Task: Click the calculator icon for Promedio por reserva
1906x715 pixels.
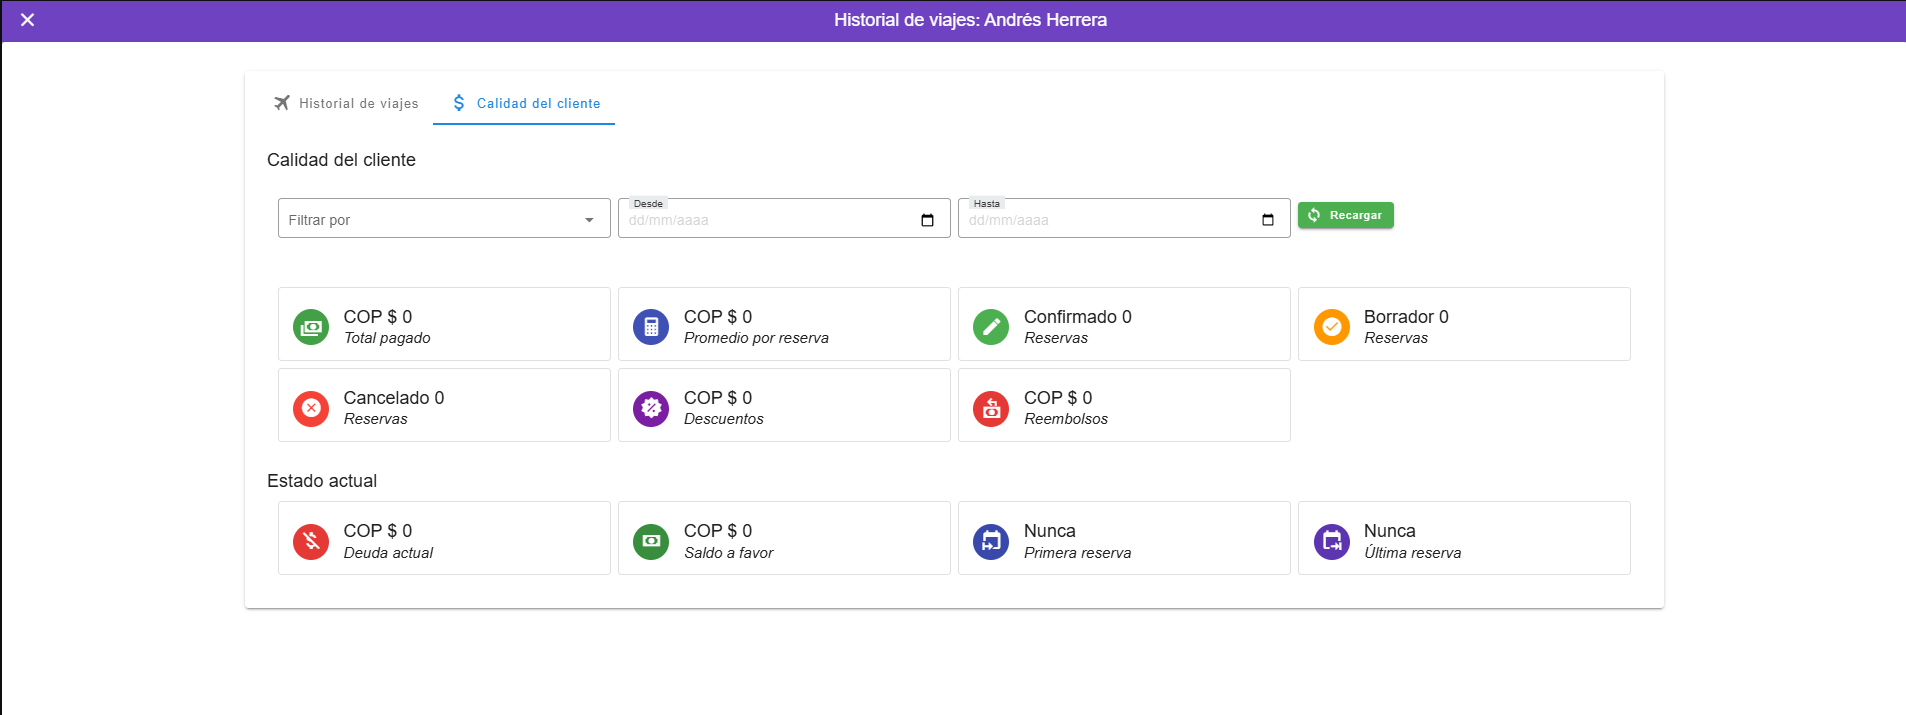Action: pos(651,327)
